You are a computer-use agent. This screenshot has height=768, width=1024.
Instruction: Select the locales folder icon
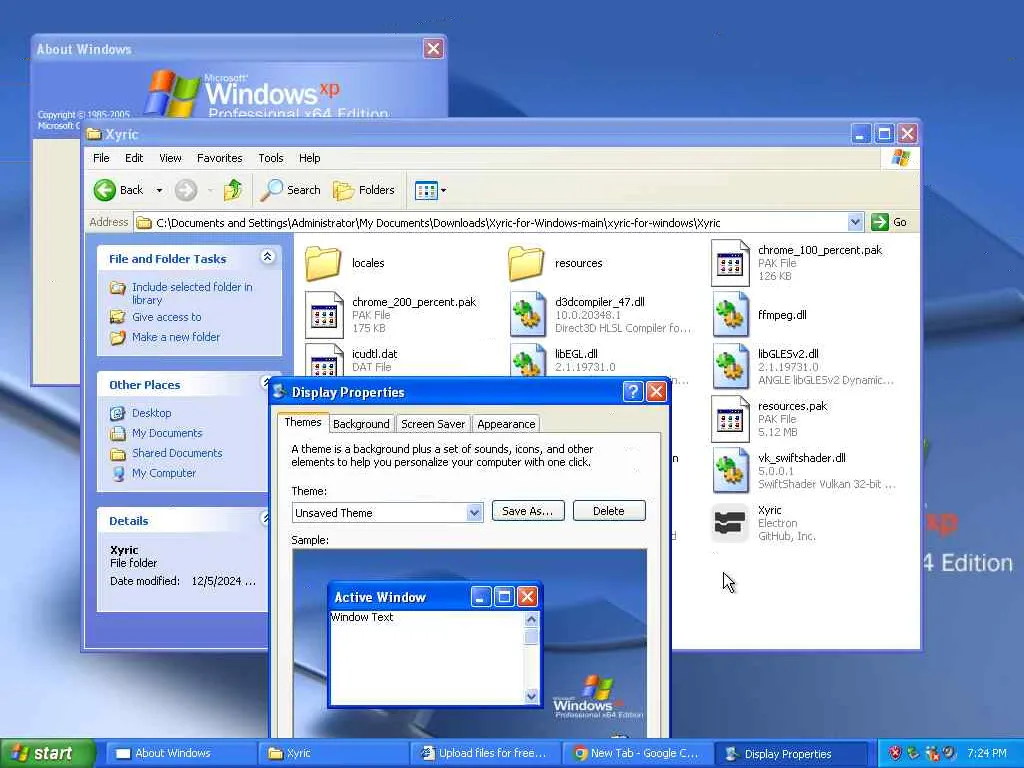click(323, 263)
